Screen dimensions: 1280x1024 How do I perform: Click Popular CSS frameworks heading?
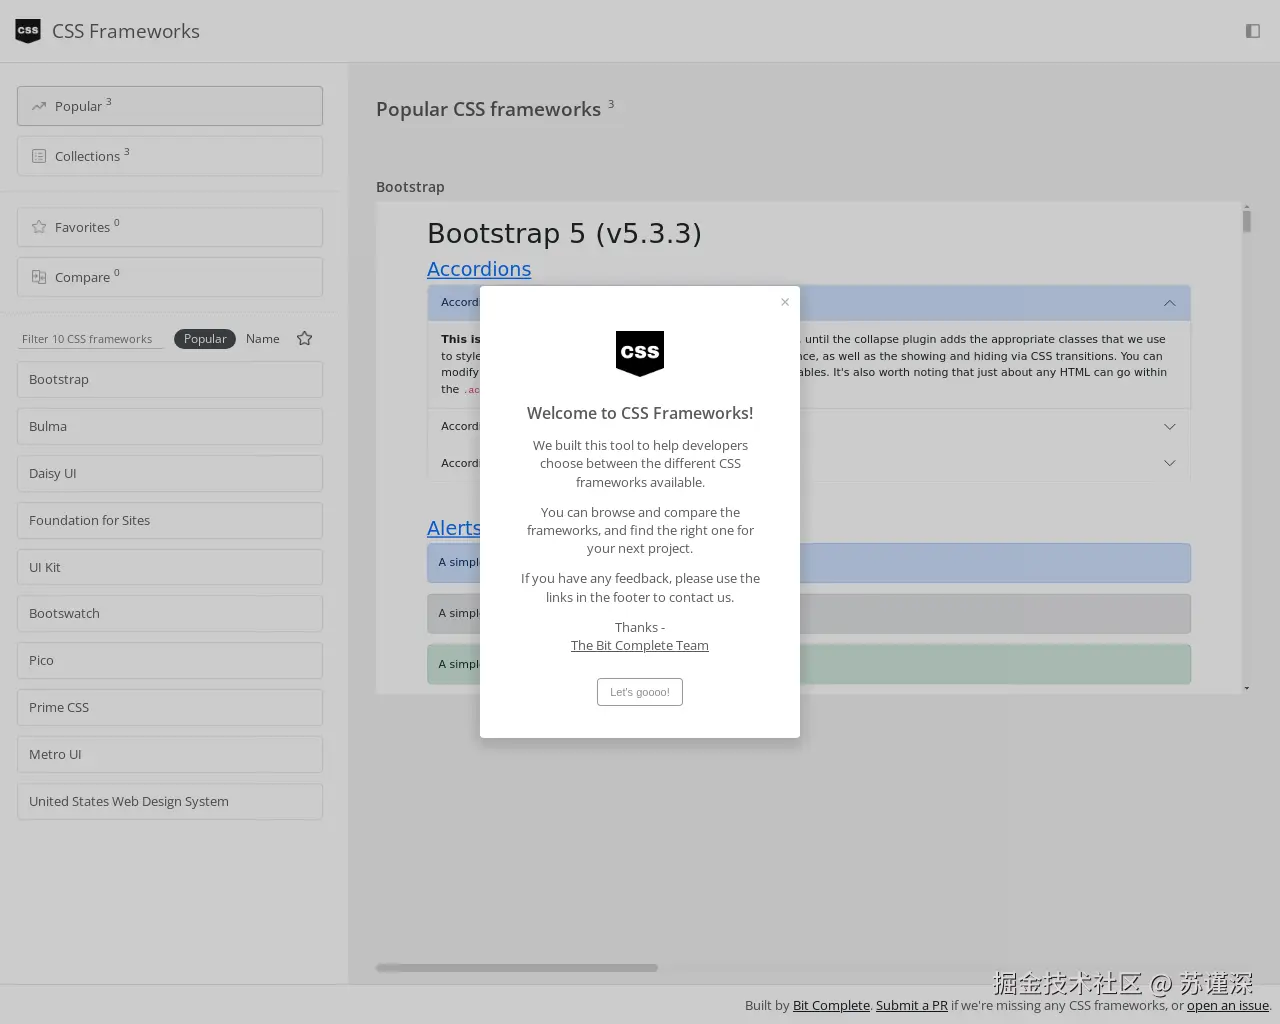[488, 109]
